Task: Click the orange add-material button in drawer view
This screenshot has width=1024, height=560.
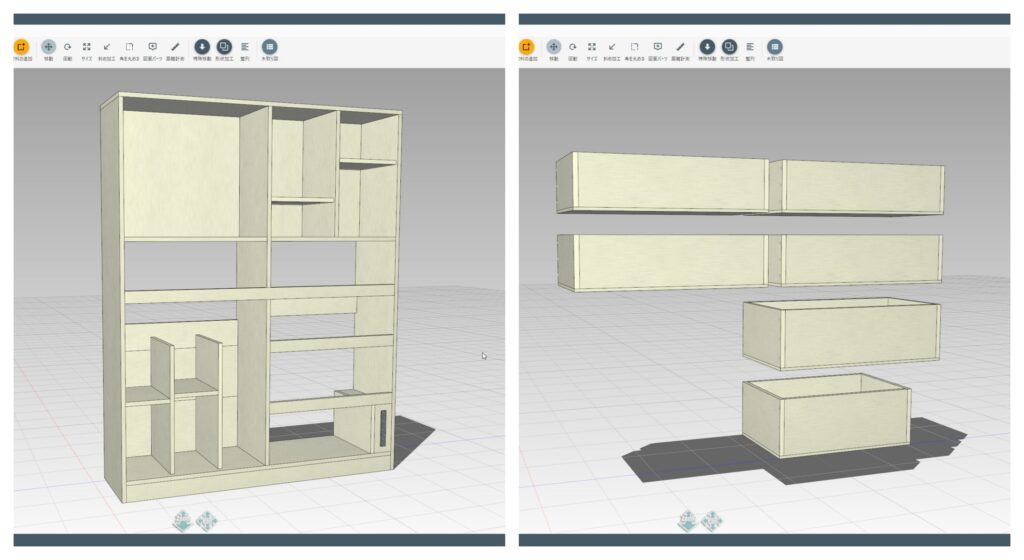Action: 527,47
